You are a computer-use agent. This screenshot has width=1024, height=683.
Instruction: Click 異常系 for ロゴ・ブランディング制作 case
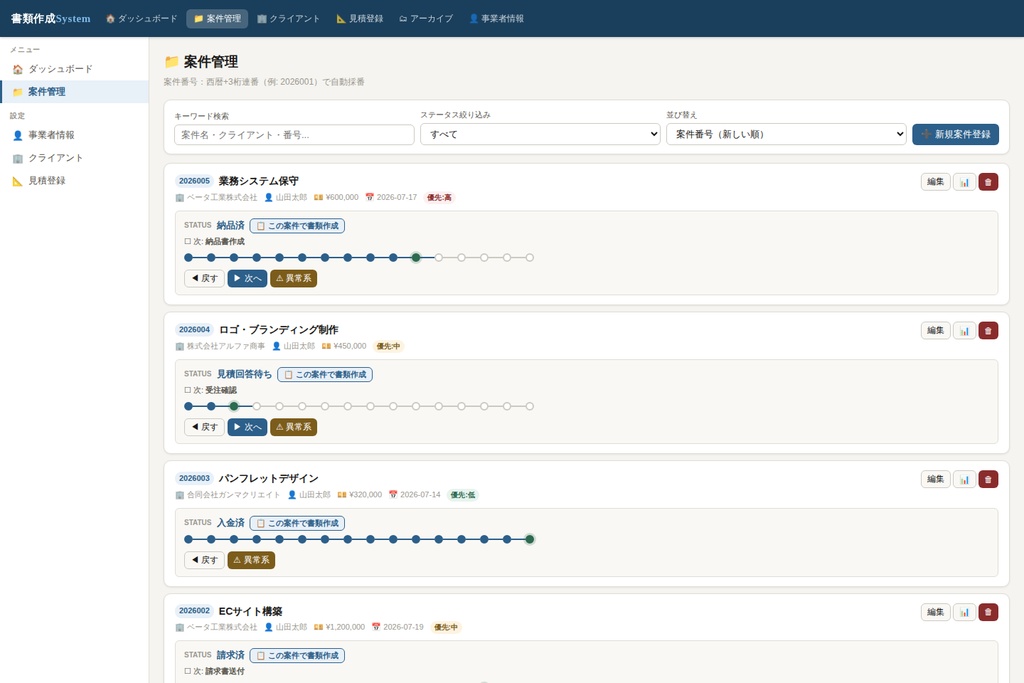(x=293, y=427)
